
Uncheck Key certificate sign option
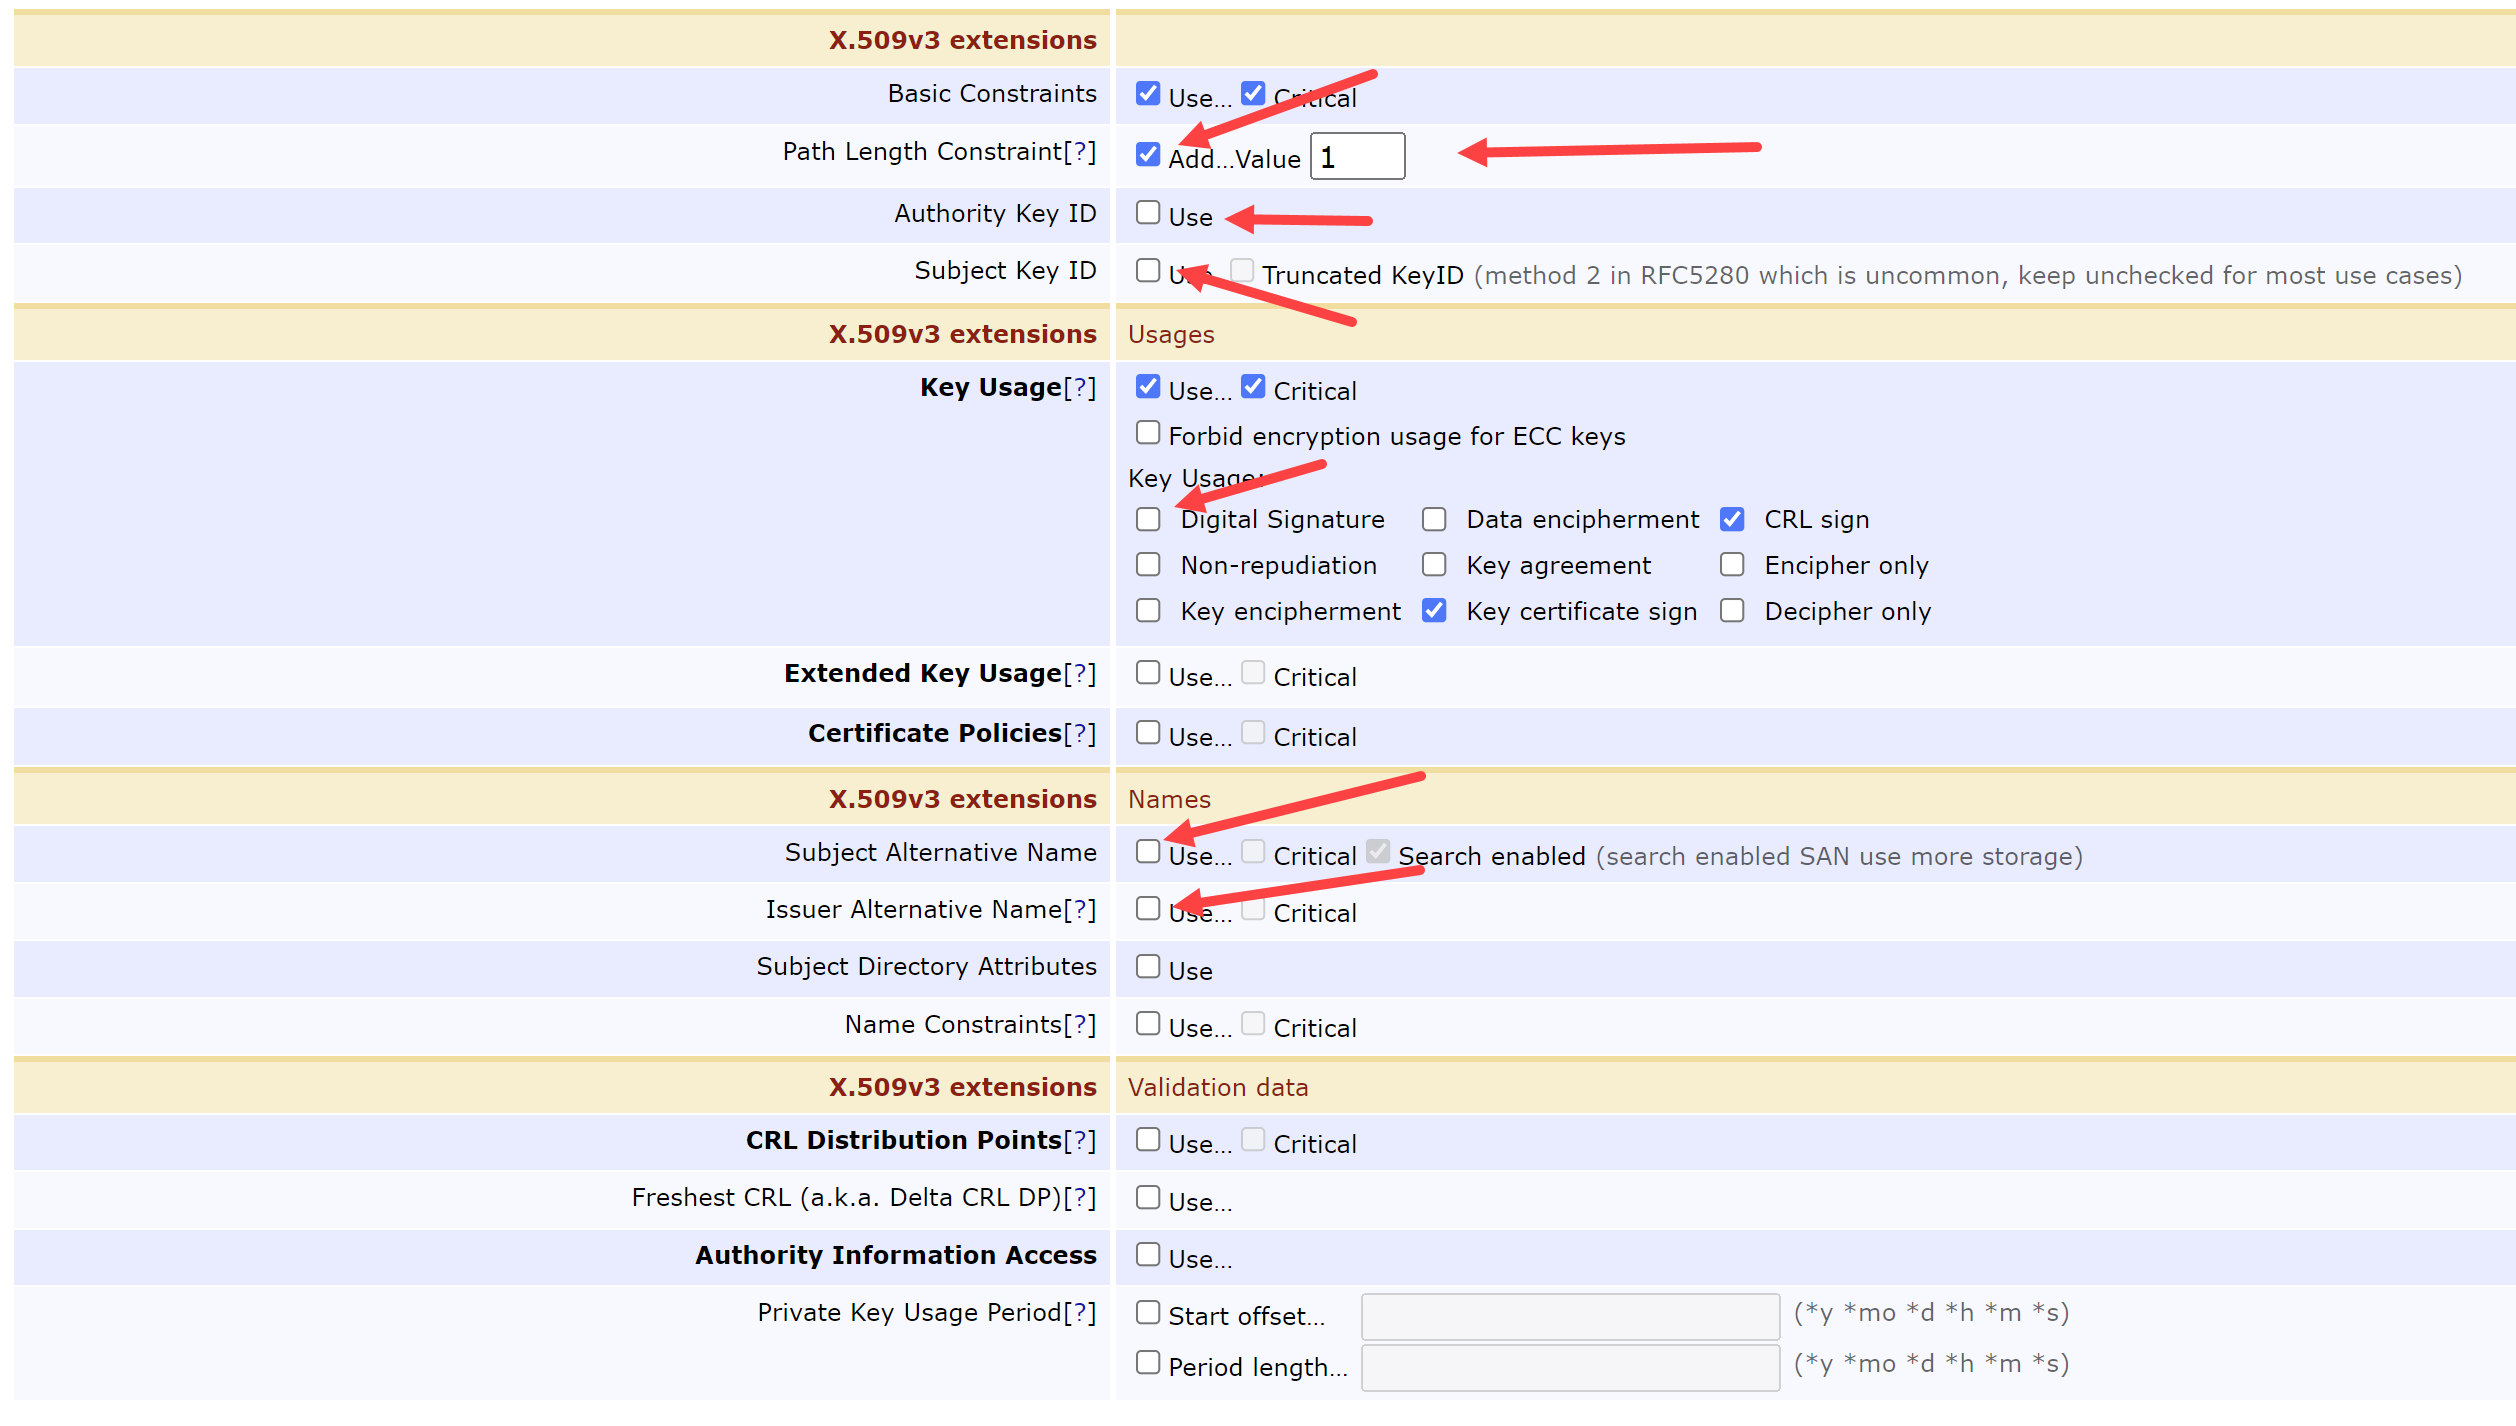pos(1433,611)
